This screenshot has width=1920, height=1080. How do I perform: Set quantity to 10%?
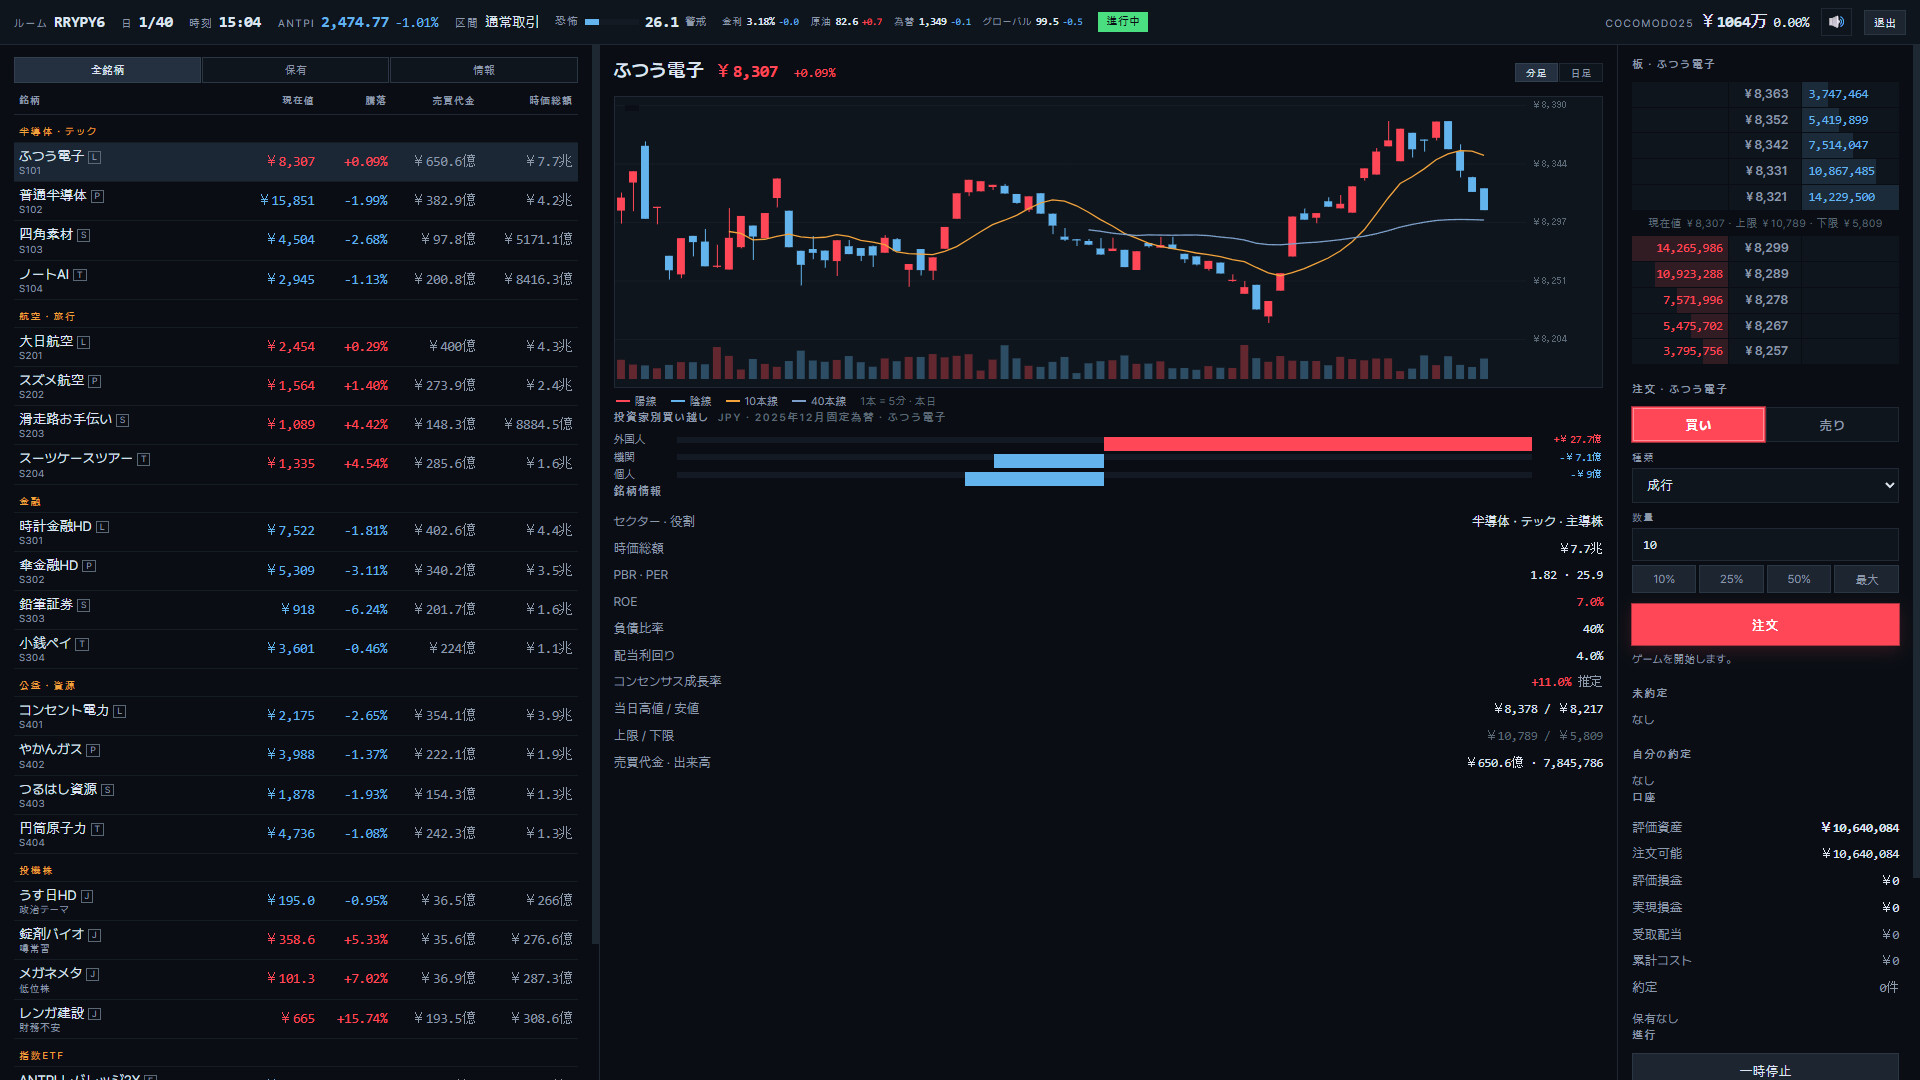1664,579
